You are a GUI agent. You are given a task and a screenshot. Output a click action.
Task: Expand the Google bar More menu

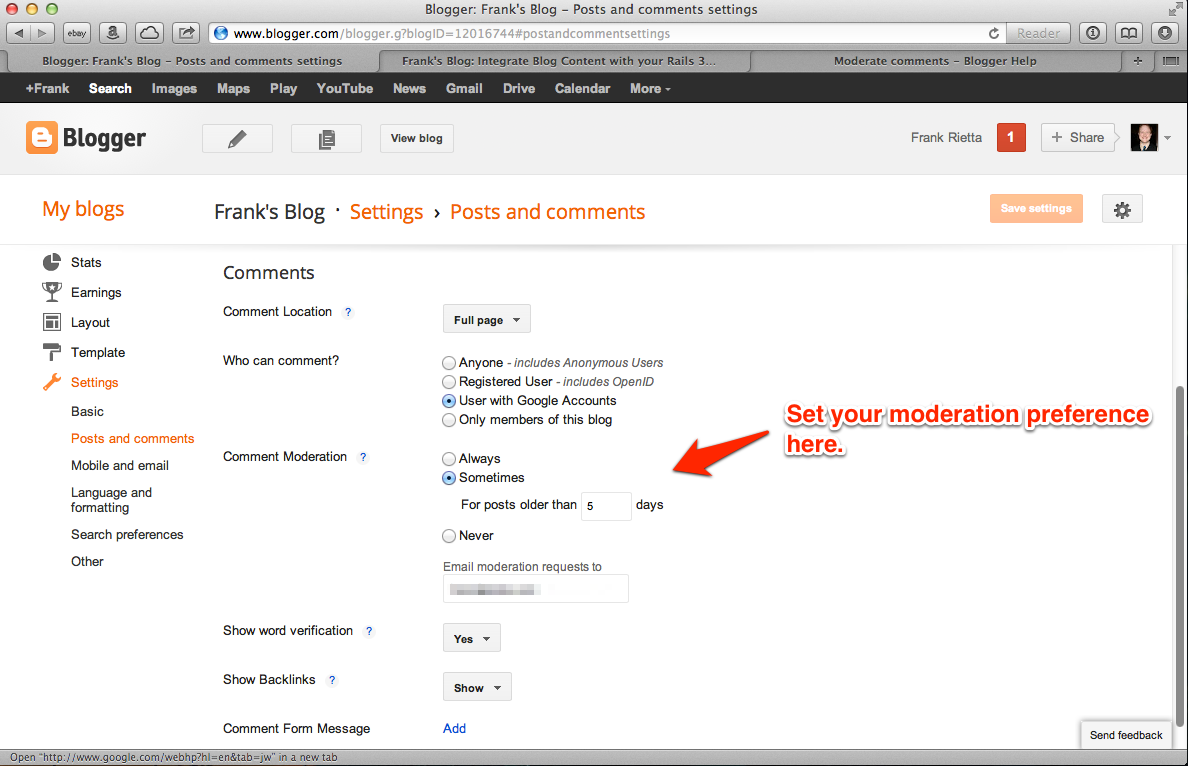point(650,89)
